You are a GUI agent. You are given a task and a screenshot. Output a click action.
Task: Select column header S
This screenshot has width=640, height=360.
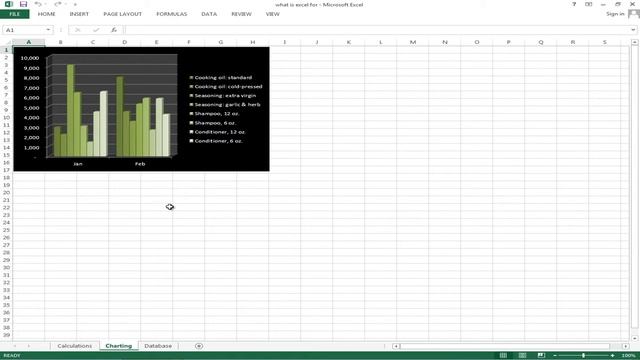tap(604, 42)
